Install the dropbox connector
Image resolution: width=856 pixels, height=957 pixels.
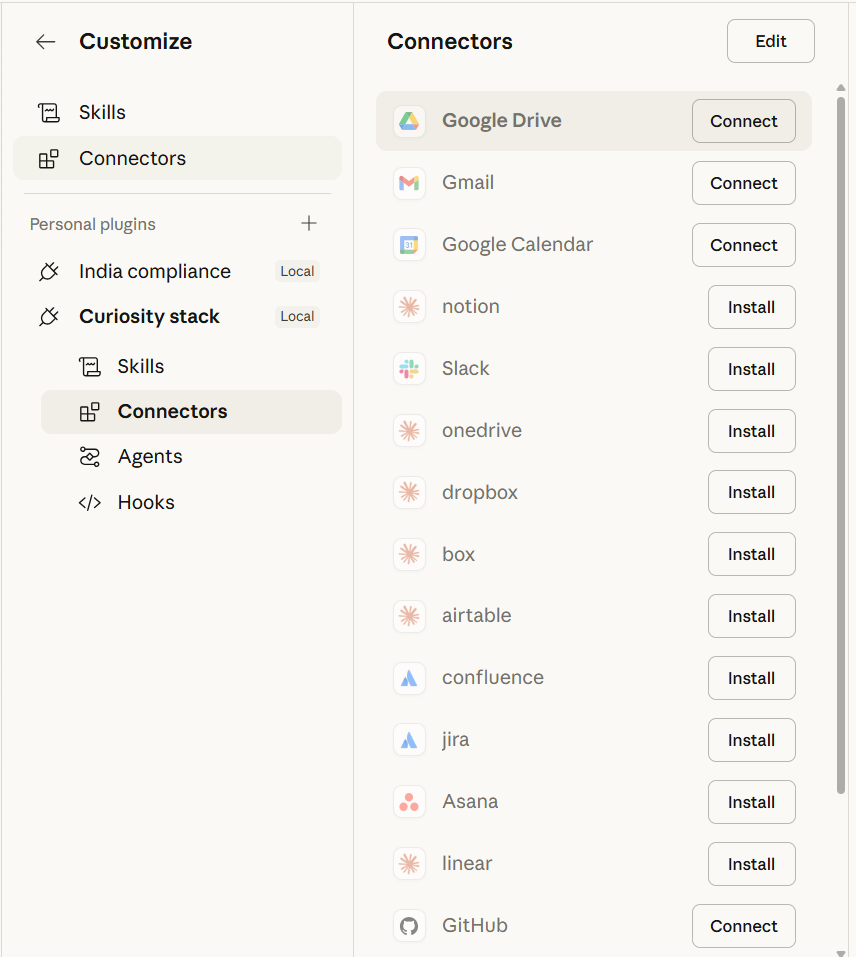[752, 492]
